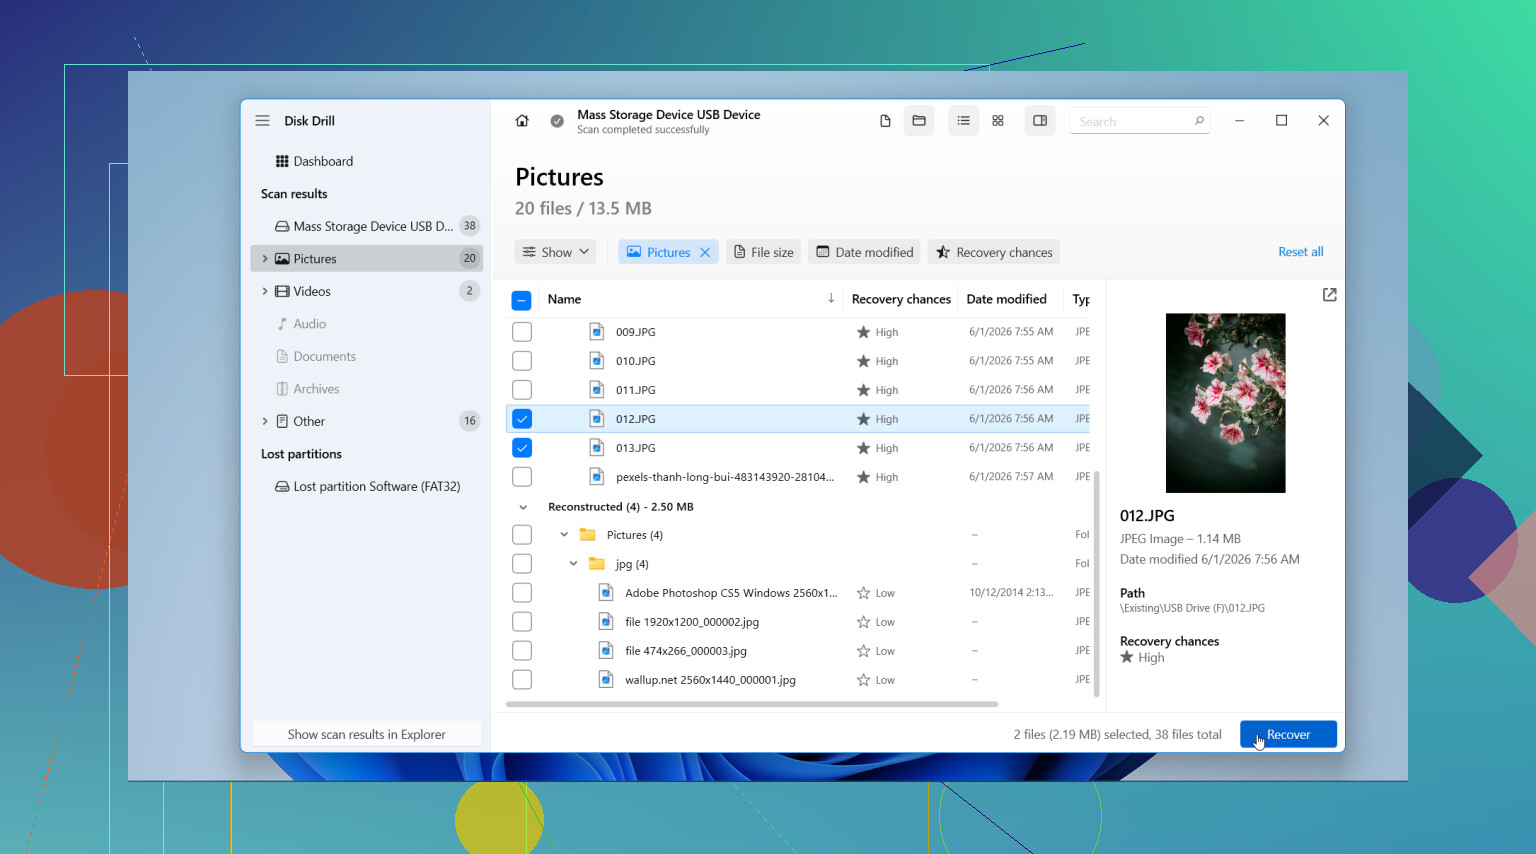Switch to single file view icon
The width and height of the screenshot is (1536, 854).
click(885, 121)
